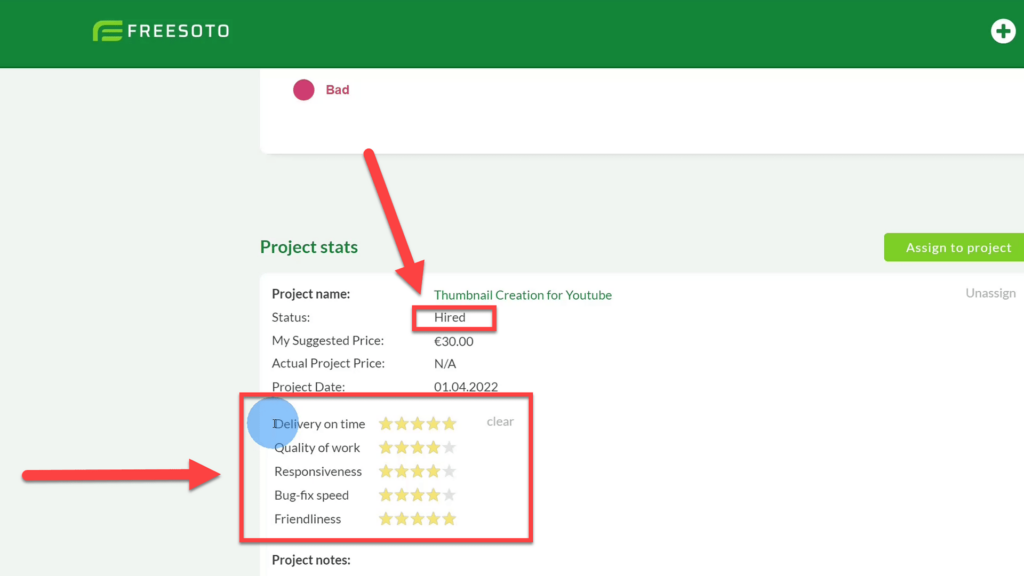1024x576 pixels.
Task: Click the N/A actual project price value
Action: [x=445, y=364]
